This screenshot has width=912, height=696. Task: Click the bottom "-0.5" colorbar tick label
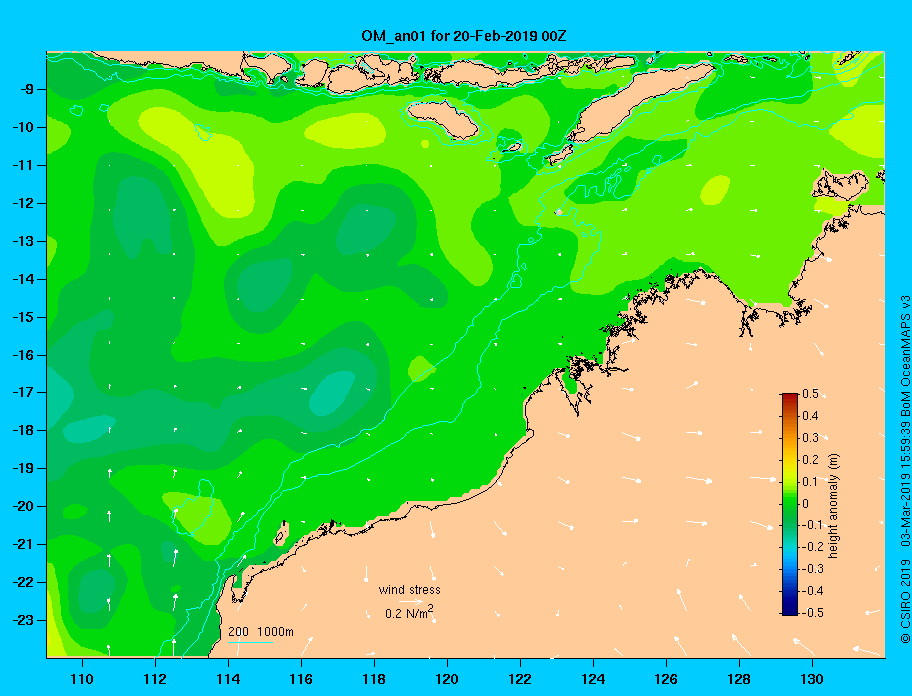point(813,613)
